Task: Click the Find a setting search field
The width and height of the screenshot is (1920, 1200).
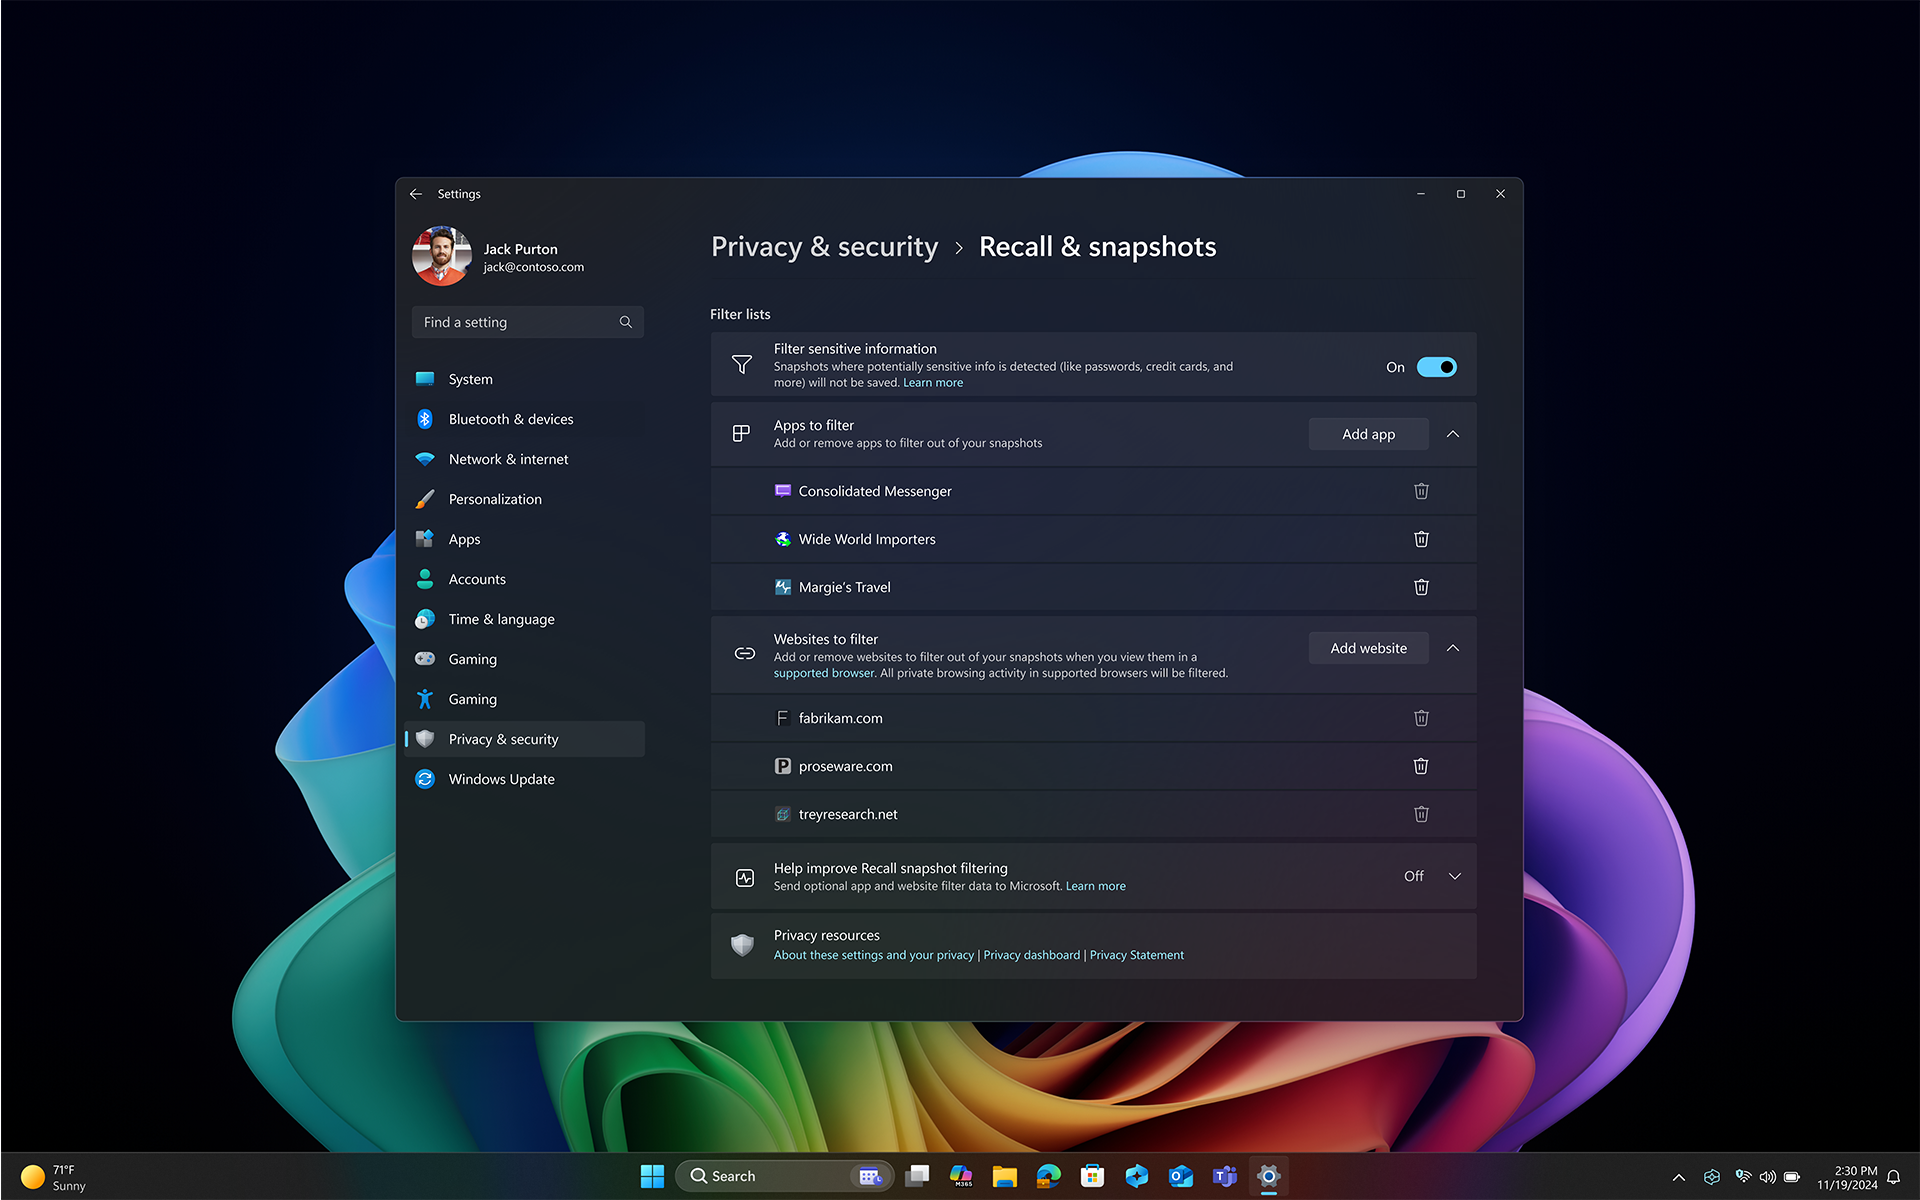Action: (527, 321)
